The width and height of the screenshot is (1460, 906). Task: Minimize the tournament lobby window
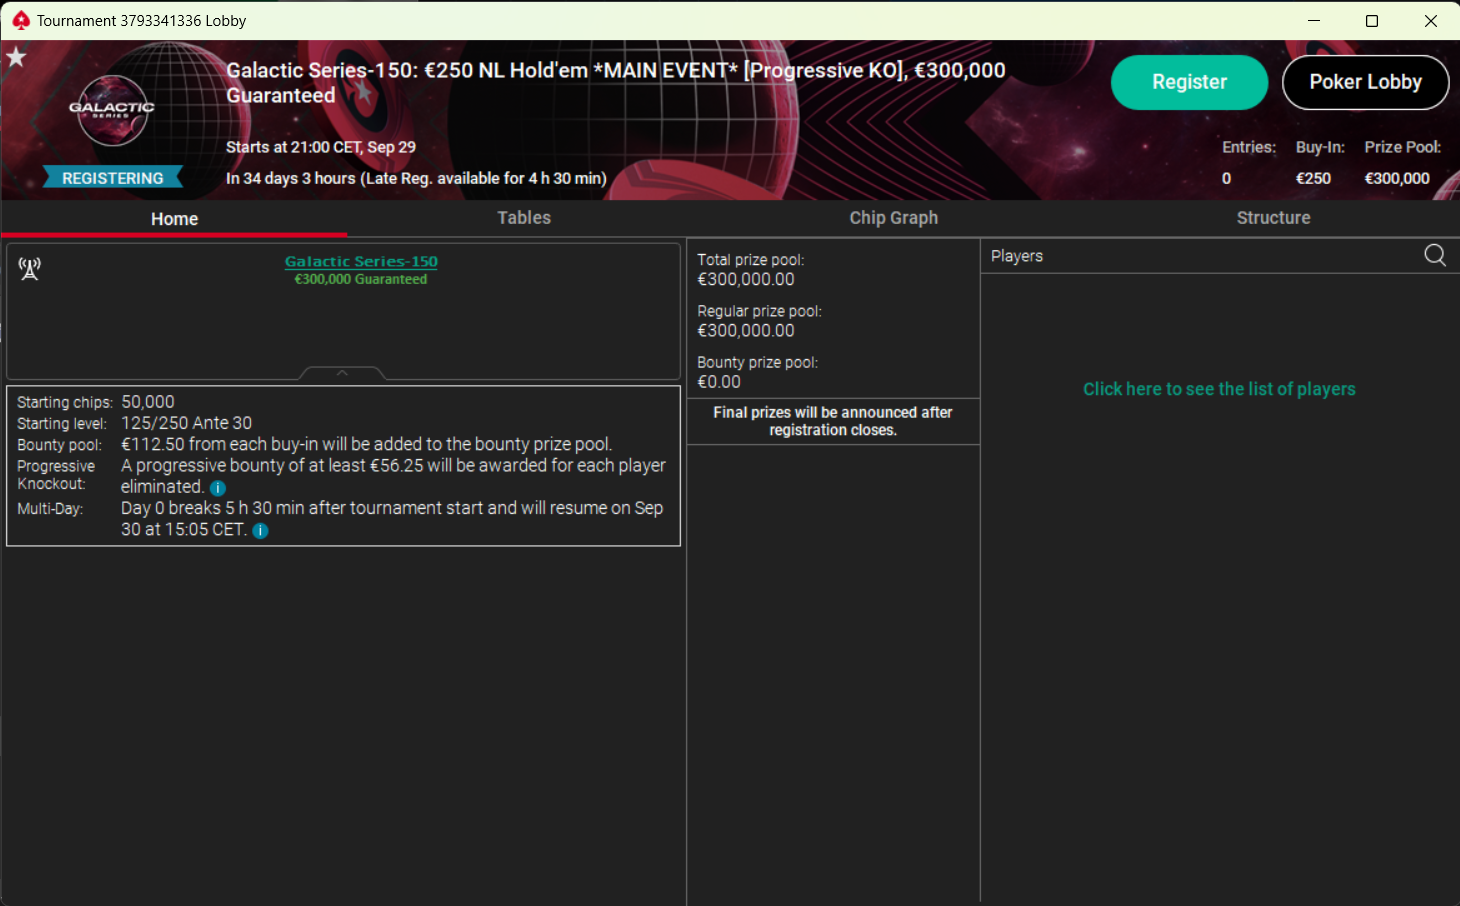pos(1314,20)
